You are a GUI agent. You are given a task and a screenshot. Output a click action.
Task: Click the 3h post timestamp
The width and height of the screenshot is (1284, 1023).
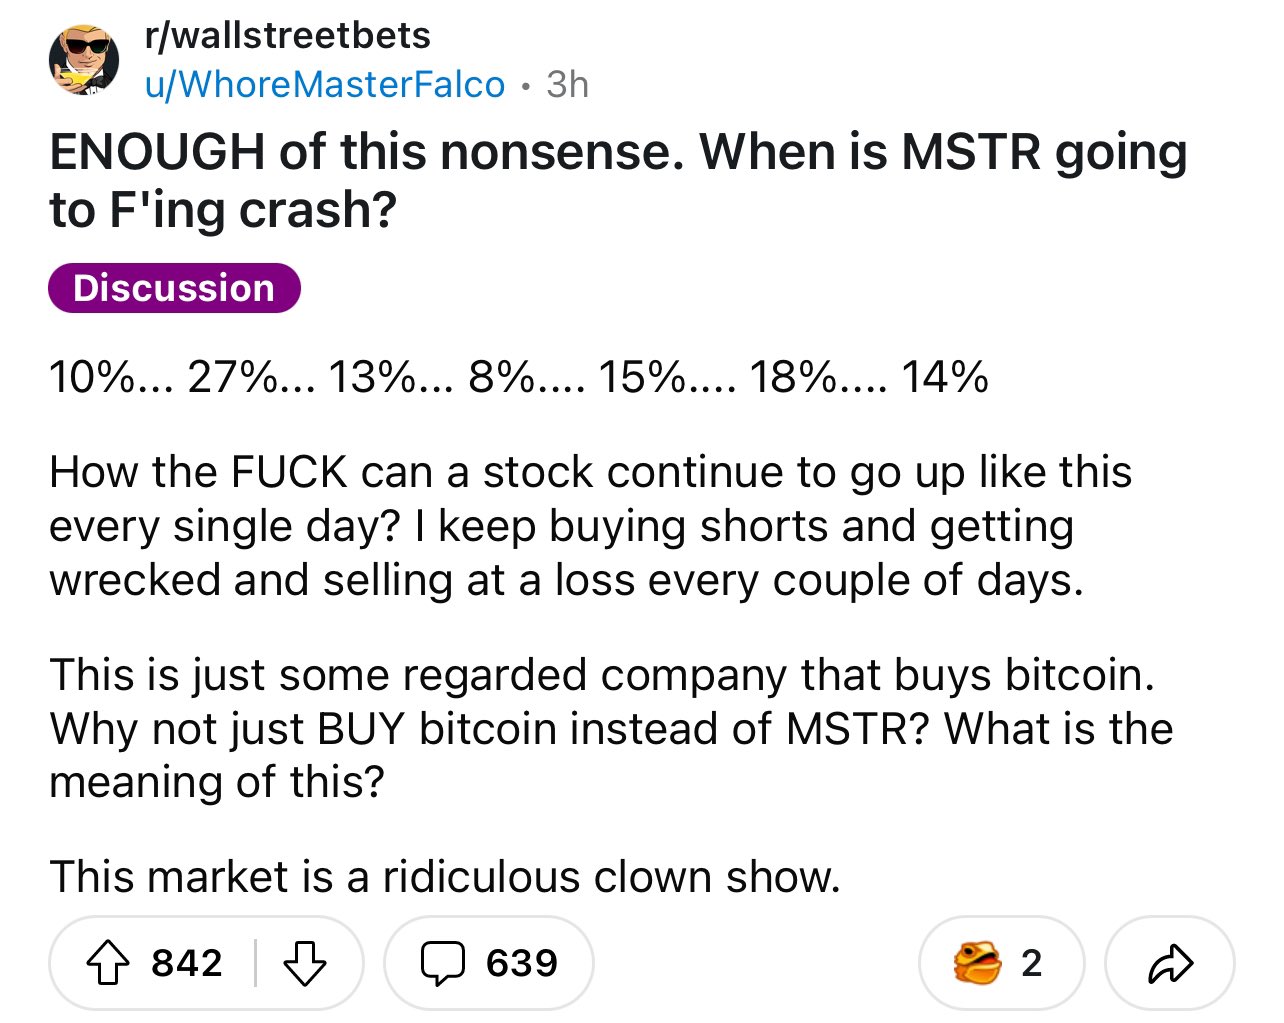(567, 85)
